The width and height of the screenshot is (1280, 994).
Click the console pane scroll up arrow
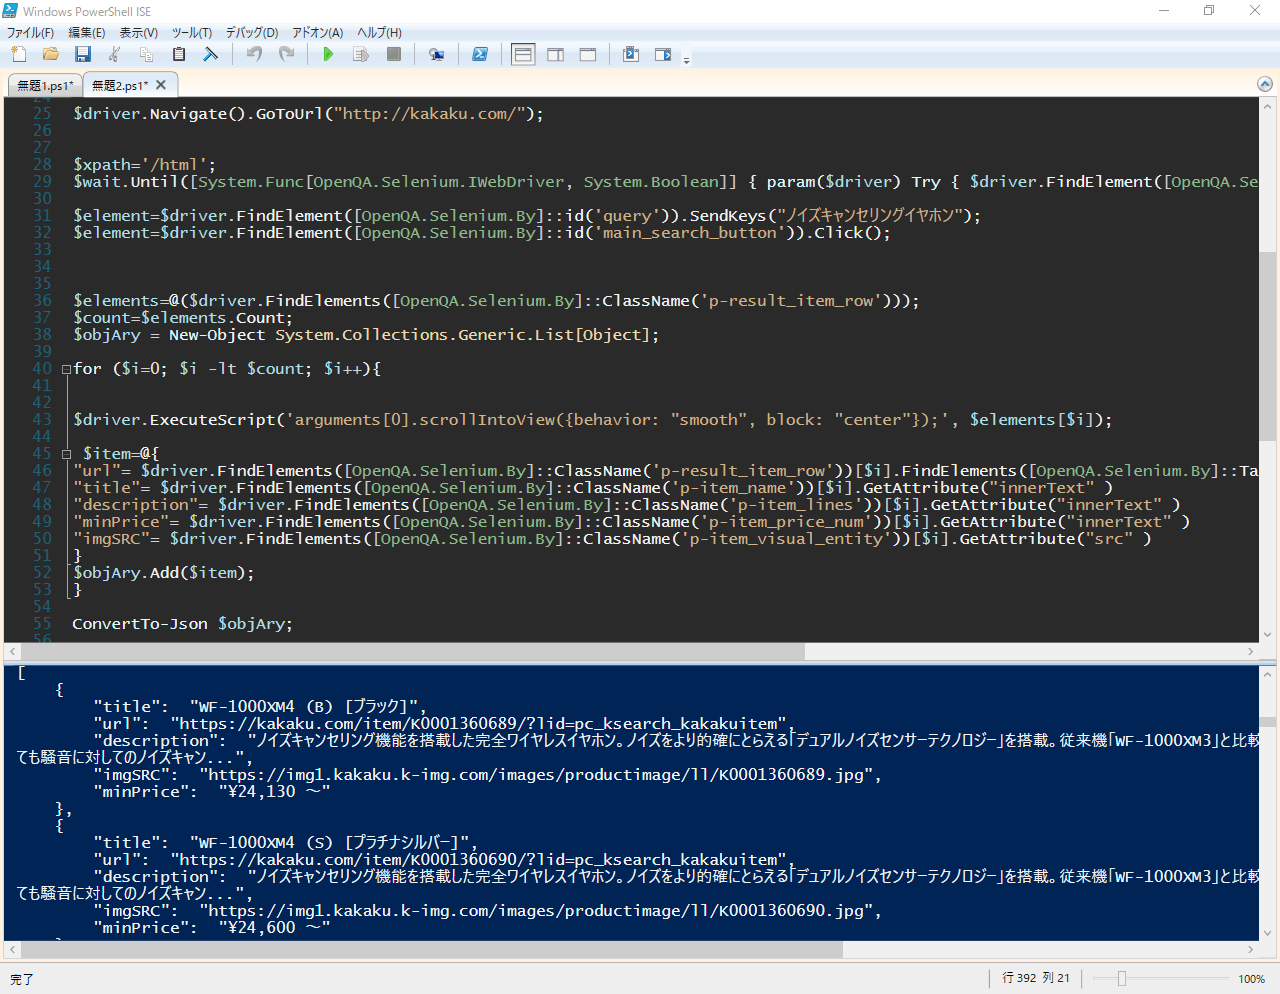tap(1267, 675)
